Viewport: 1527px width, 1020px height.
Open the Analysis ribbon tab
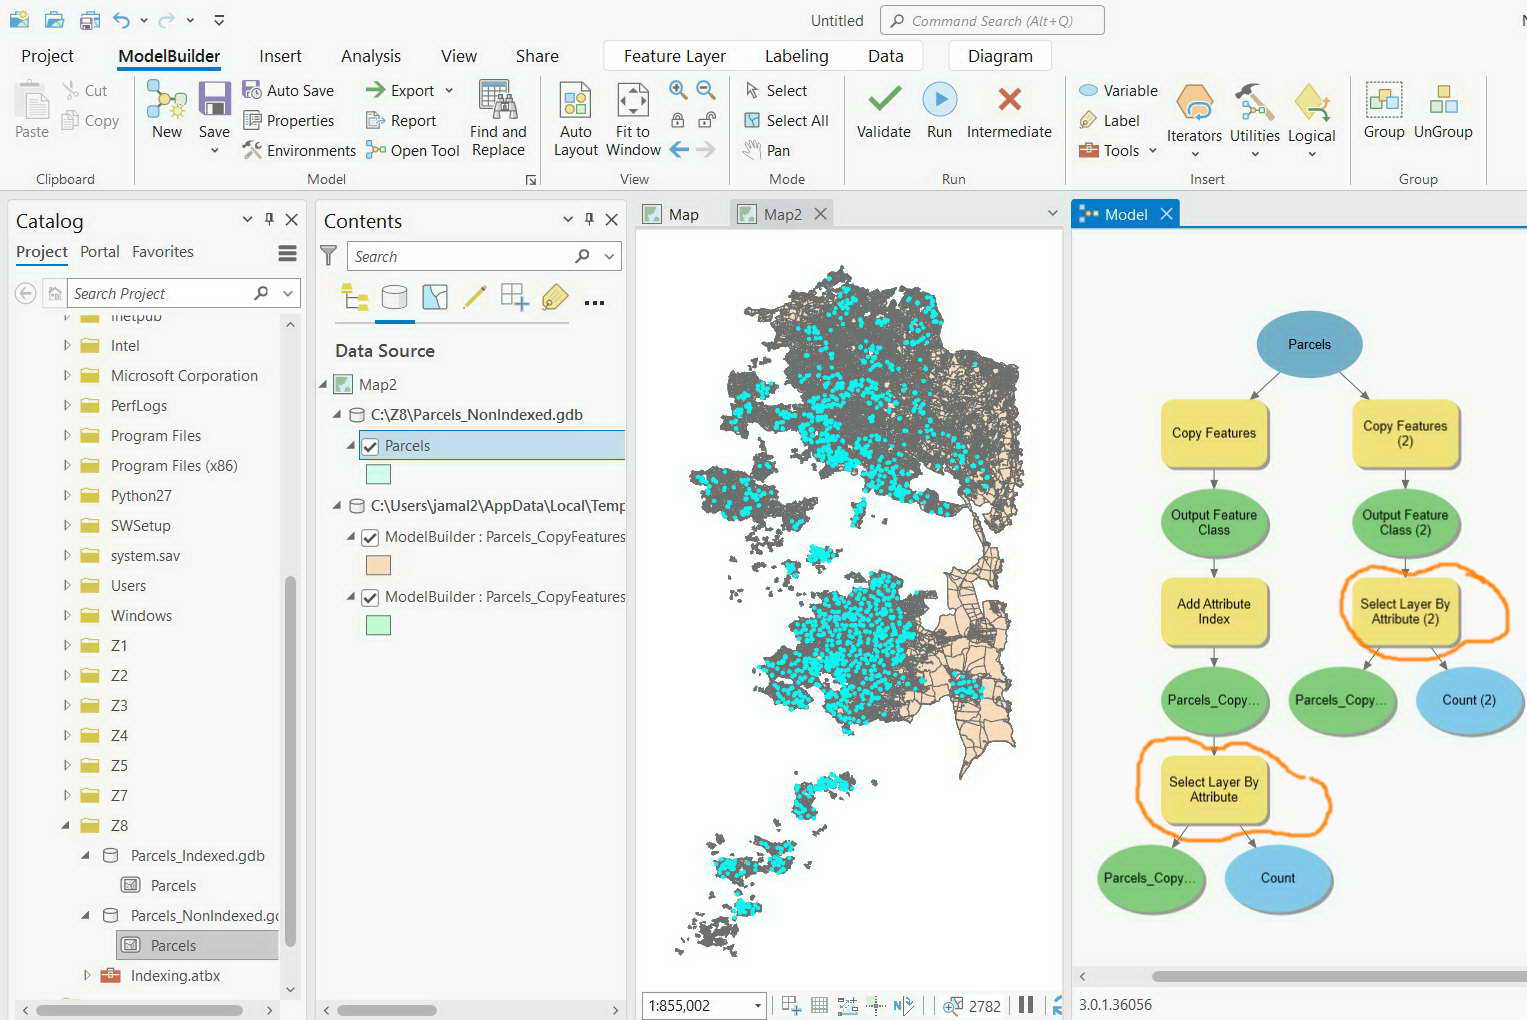coord(370,56)
